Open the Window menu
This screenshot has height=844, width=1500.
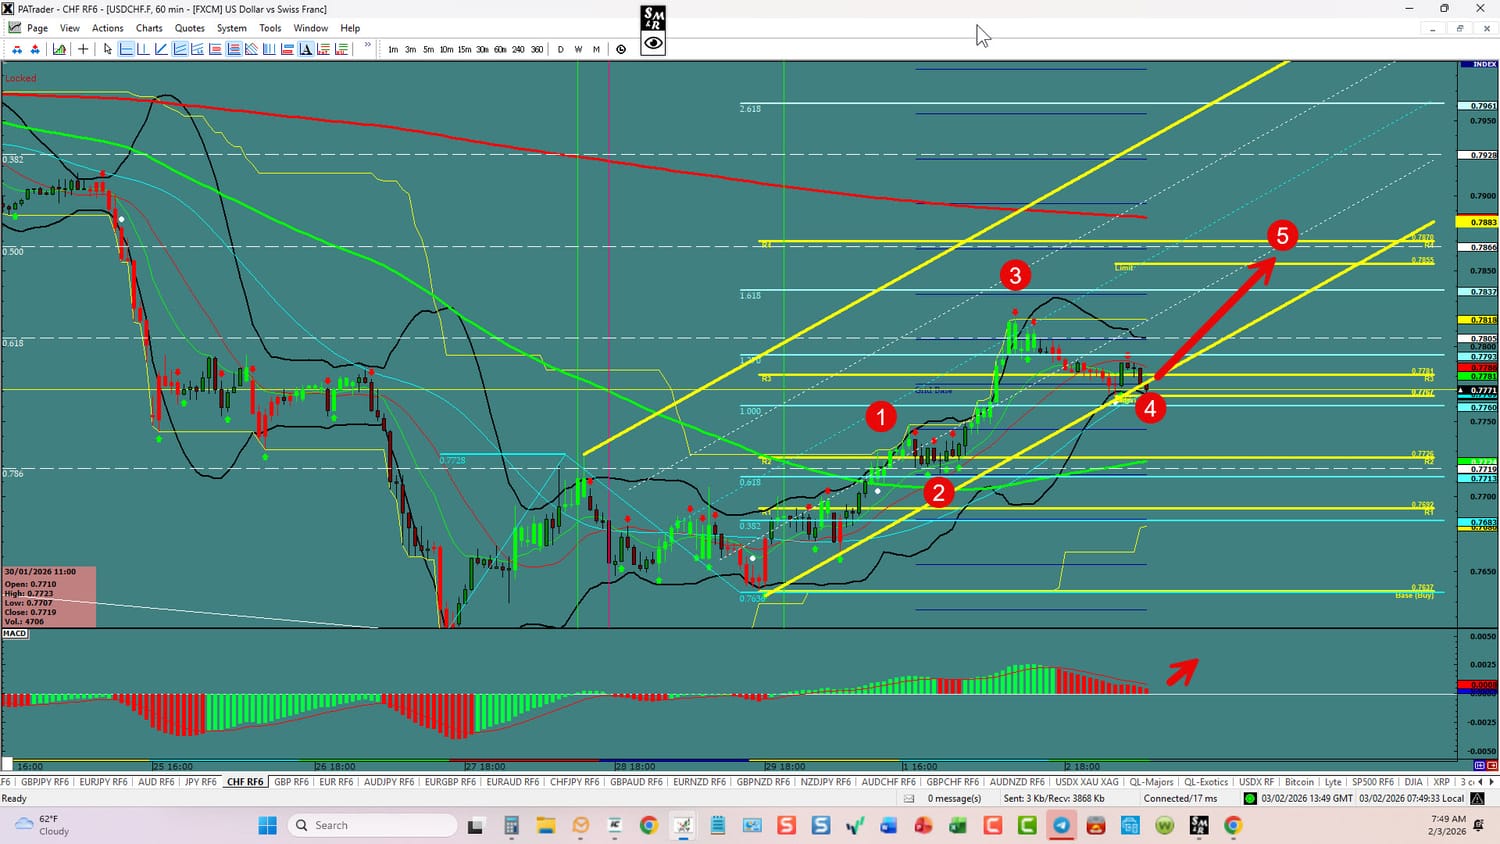click(310, 28)
